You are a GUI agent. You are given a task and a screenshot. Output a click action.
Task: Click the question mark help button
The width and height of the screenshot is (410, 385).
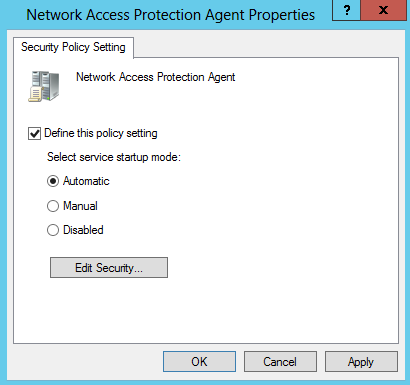point(346,10)
